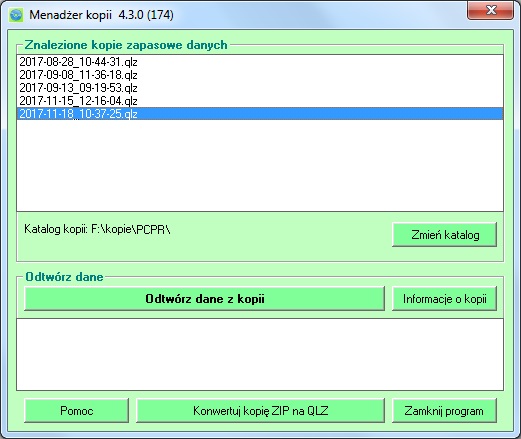521x439 pixels.
Task: Select backup 2017-09-13_09-19-53.qlz
Action: 260,88
